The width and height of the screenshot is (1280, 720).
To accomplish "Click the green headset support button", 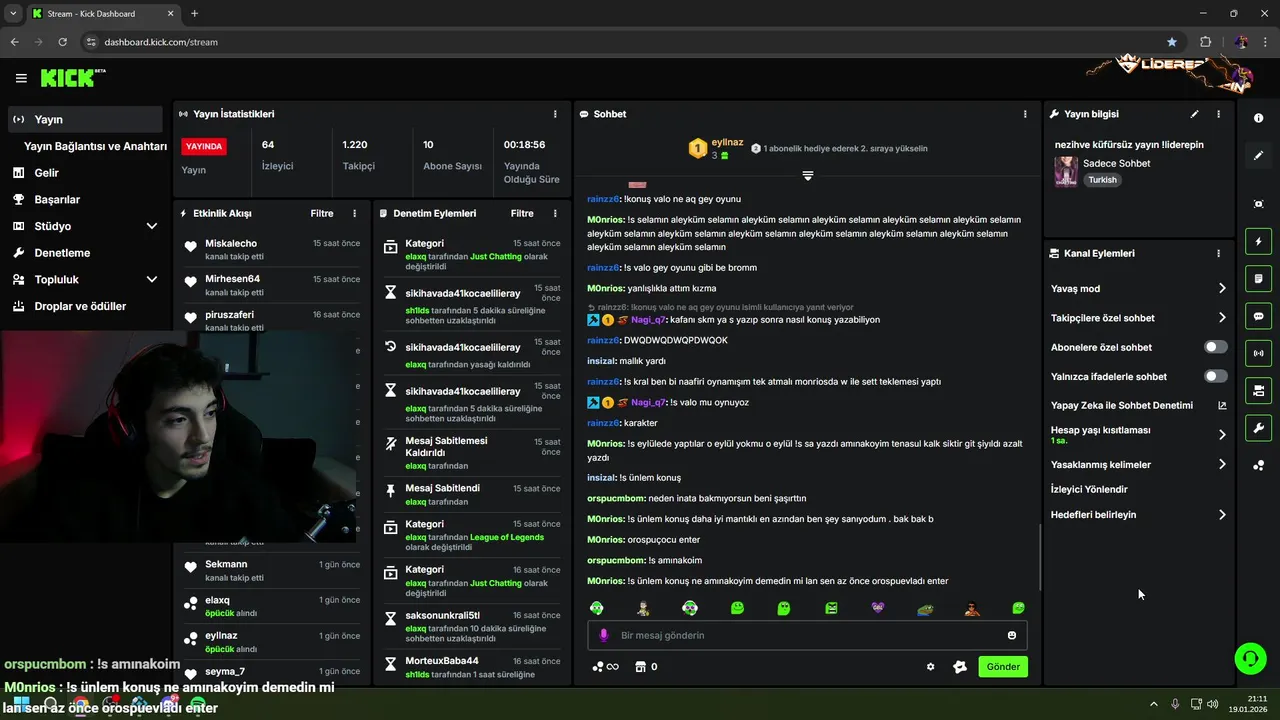I will tap(1250, 658).
